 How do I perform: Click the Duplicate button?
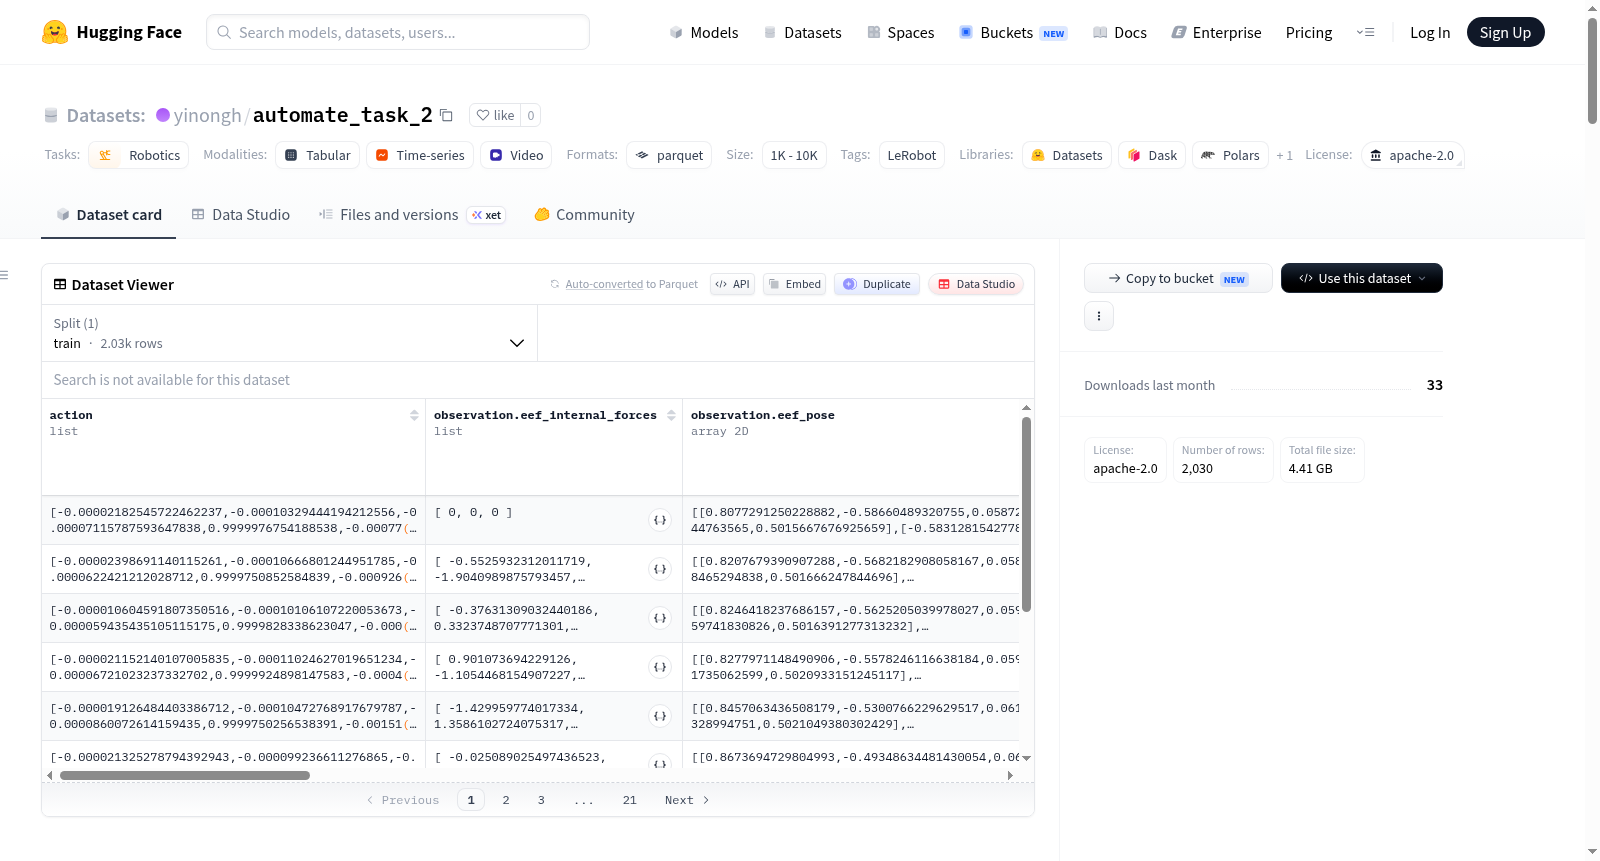[877, 284]
